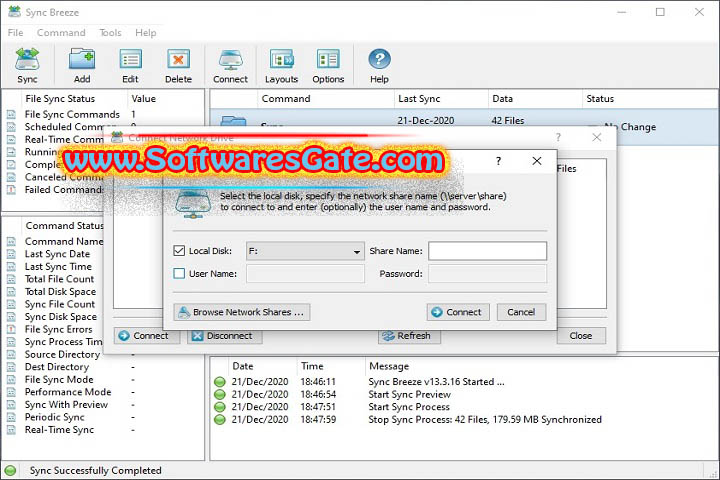Open the Command menu
720x480 pixels.
pyautogui.click(x=61, y=33)
